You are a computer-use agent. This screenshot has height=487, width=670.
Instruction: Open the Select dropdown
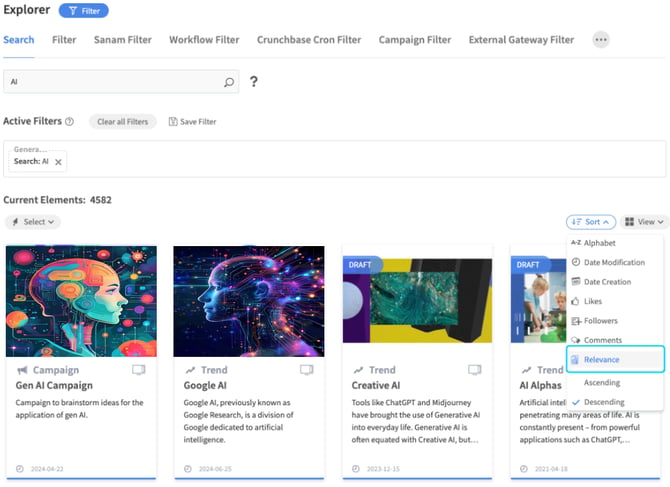(x=33, y=222)
